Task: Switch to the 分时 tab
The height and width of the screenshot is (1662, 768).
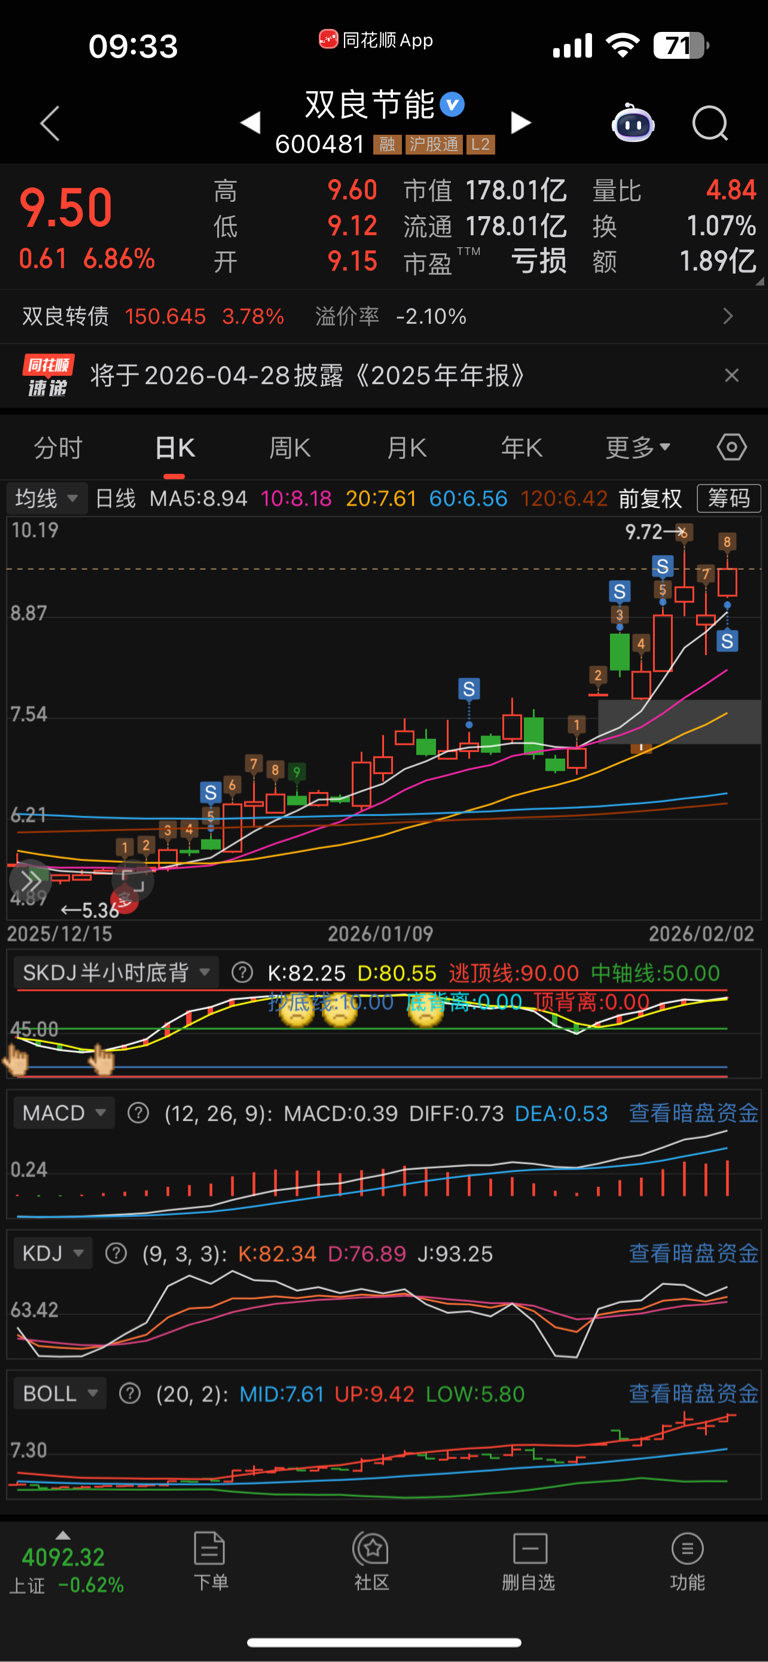Action: [x=58, y=448]
